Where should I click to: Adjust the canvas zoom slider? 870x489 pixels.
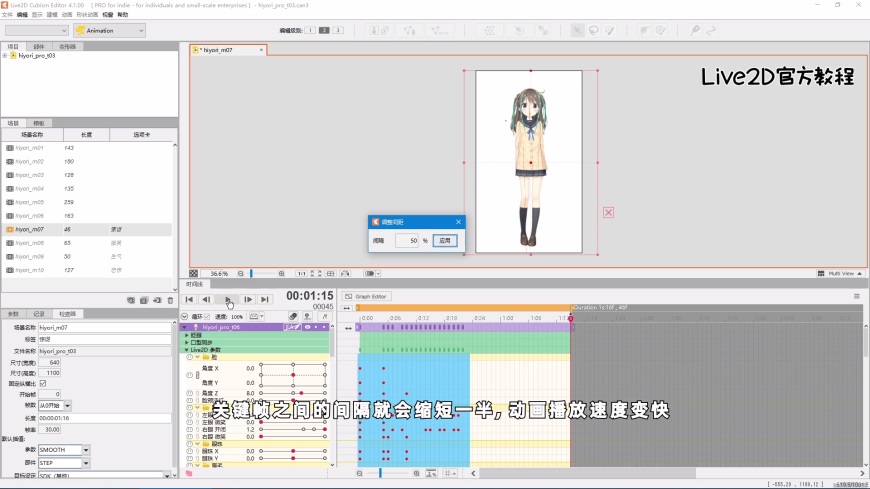click(x=251, y=274)
